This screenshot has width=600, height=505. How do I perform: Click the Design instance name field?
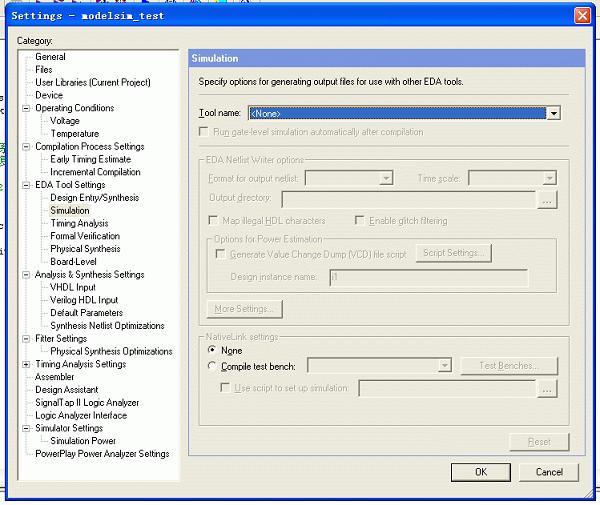coord(429,277)
